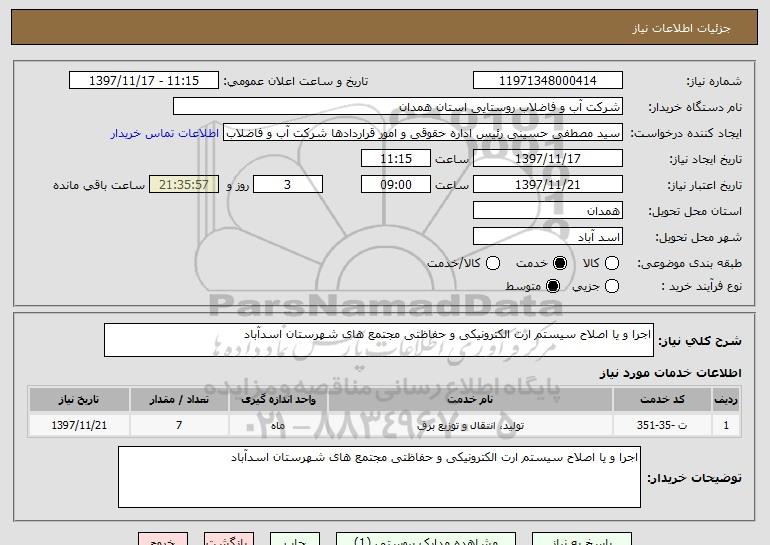Select the کالا radio button
Viewport: 770px width, 545px height.
coord(612,263)
